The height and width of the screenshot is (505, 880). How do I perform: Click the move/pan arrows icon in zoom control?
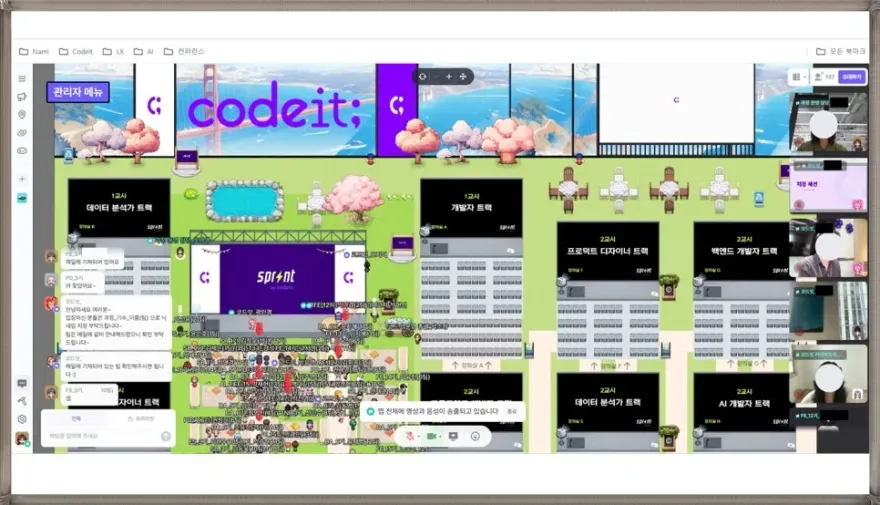463,76
